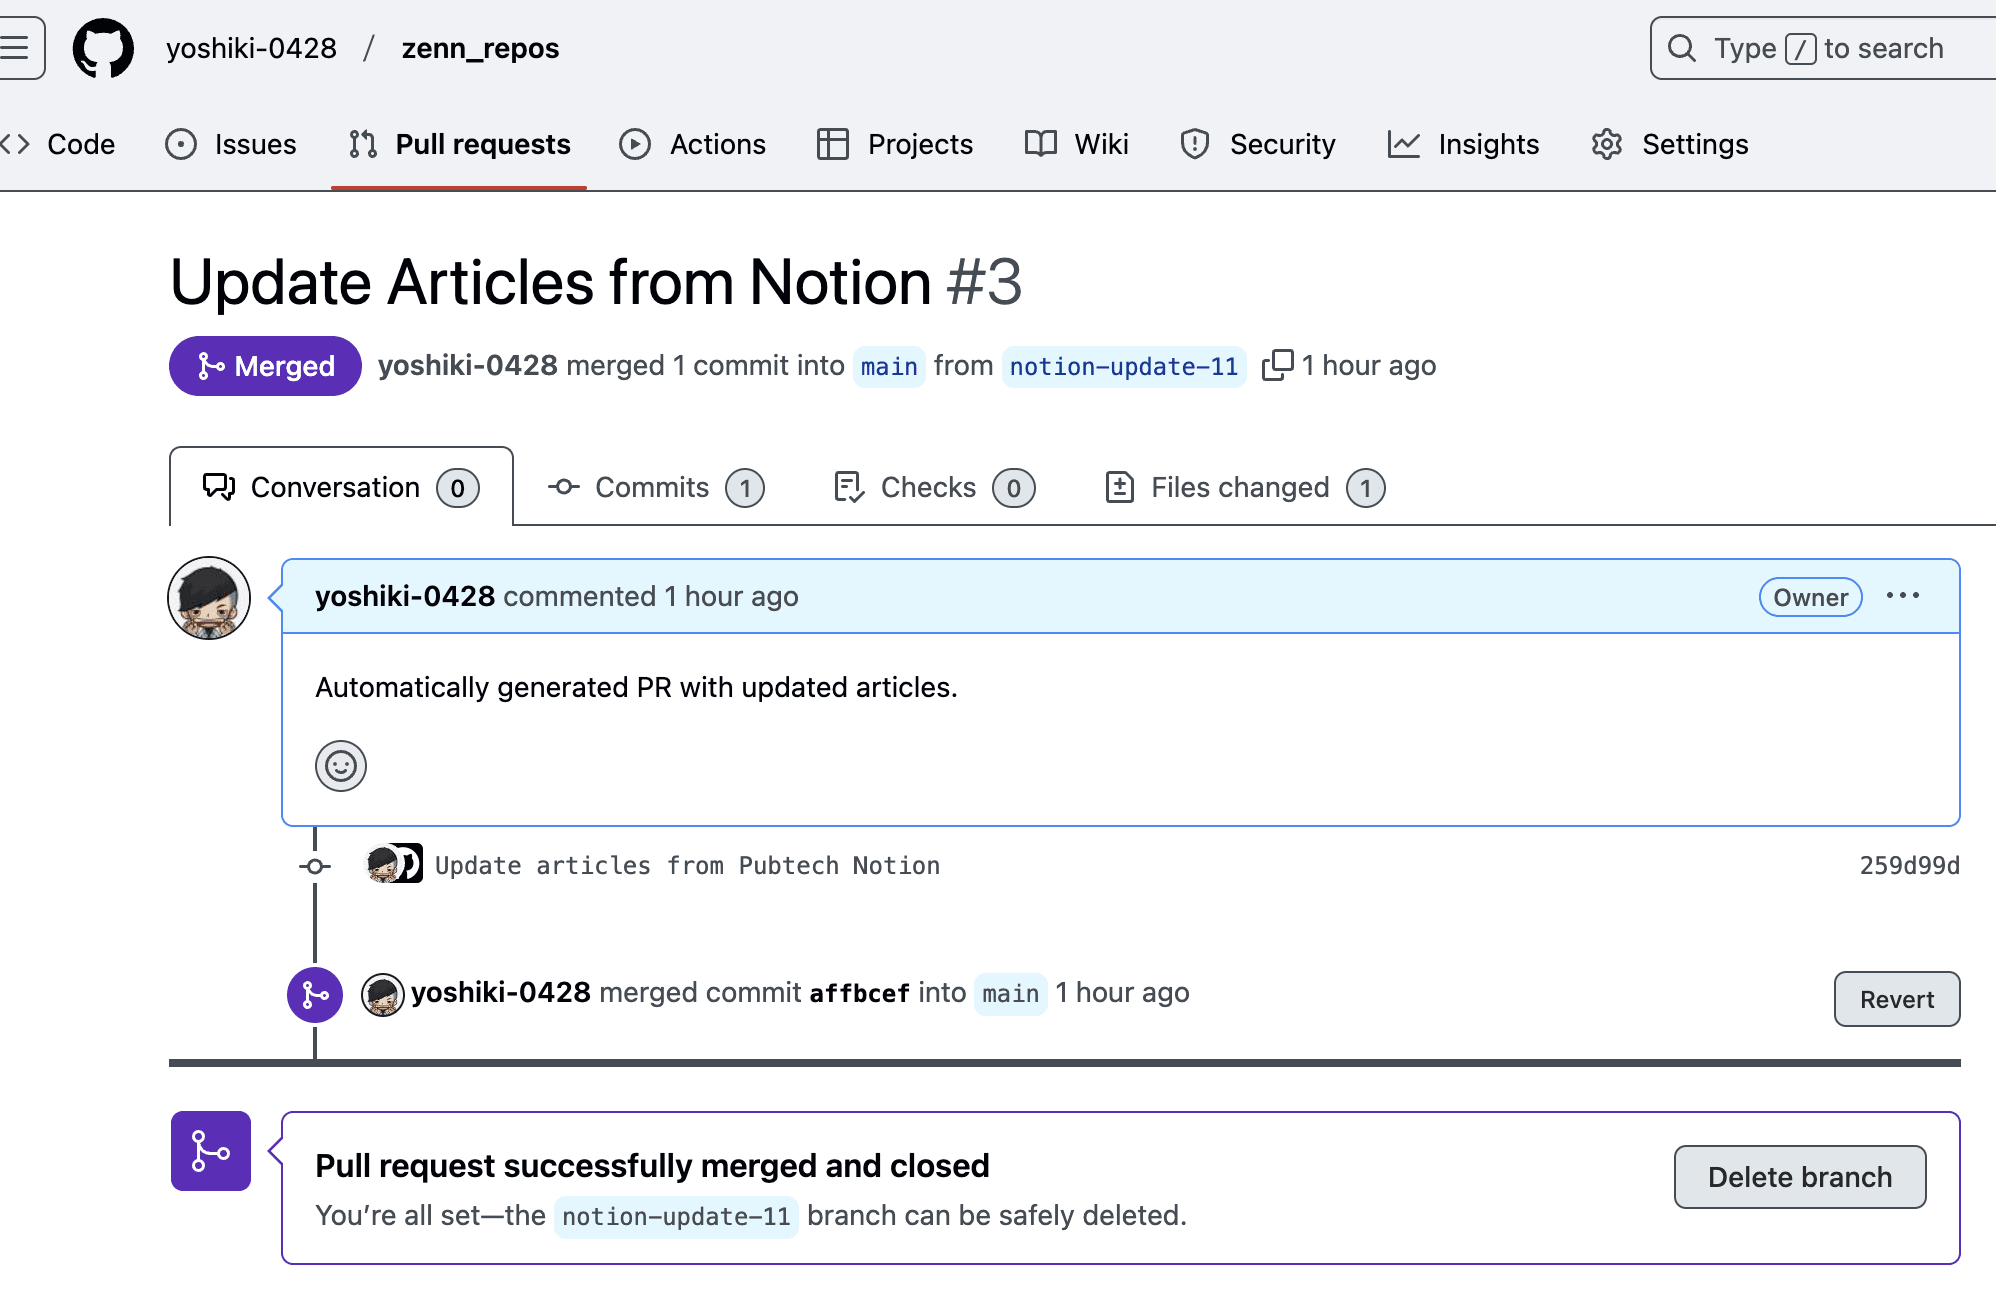1996x1300 pixels.
Task: Open commit 259d99d
Action: 1910,865
